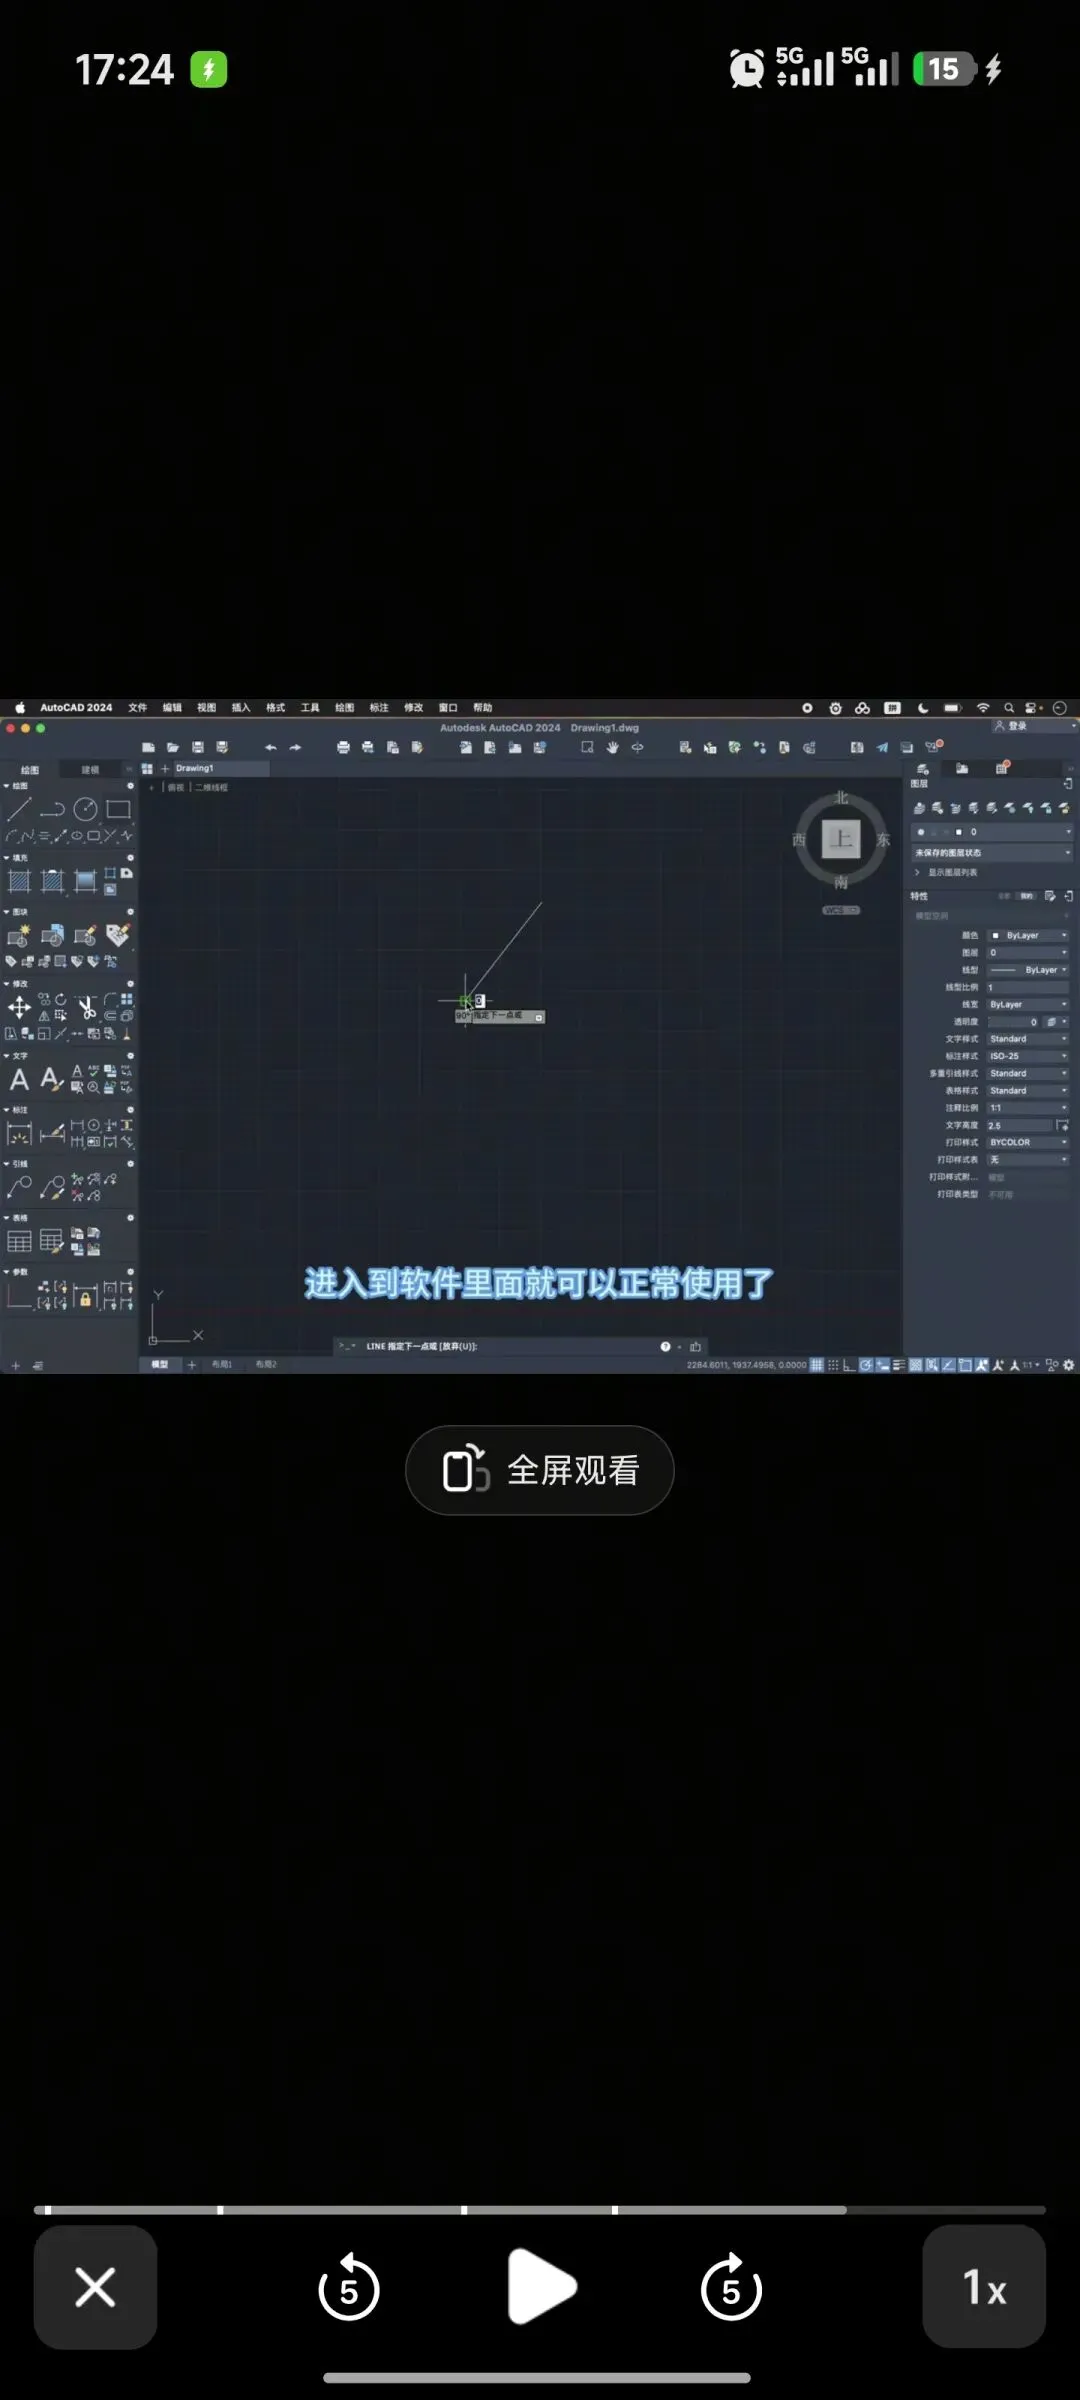Tap the 全屏观看 button

click(x=540, y=1470)
